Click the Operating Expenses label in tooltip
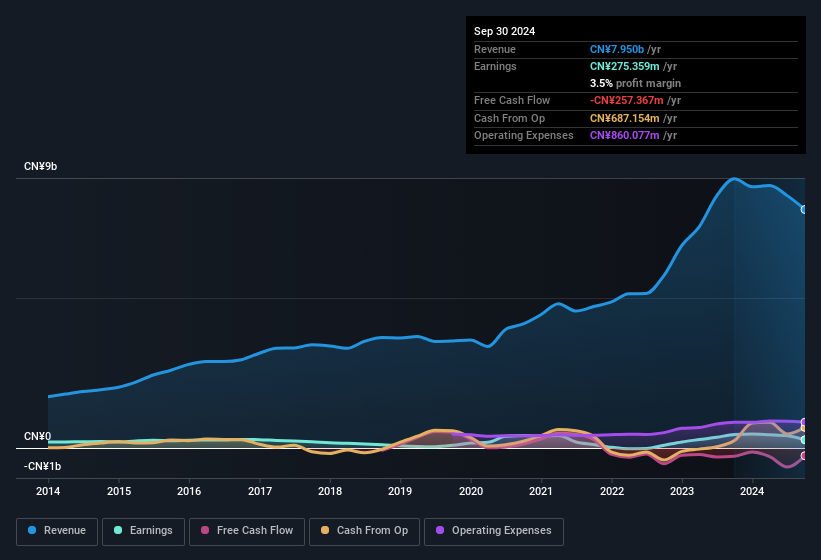 [x=524, y=135]
